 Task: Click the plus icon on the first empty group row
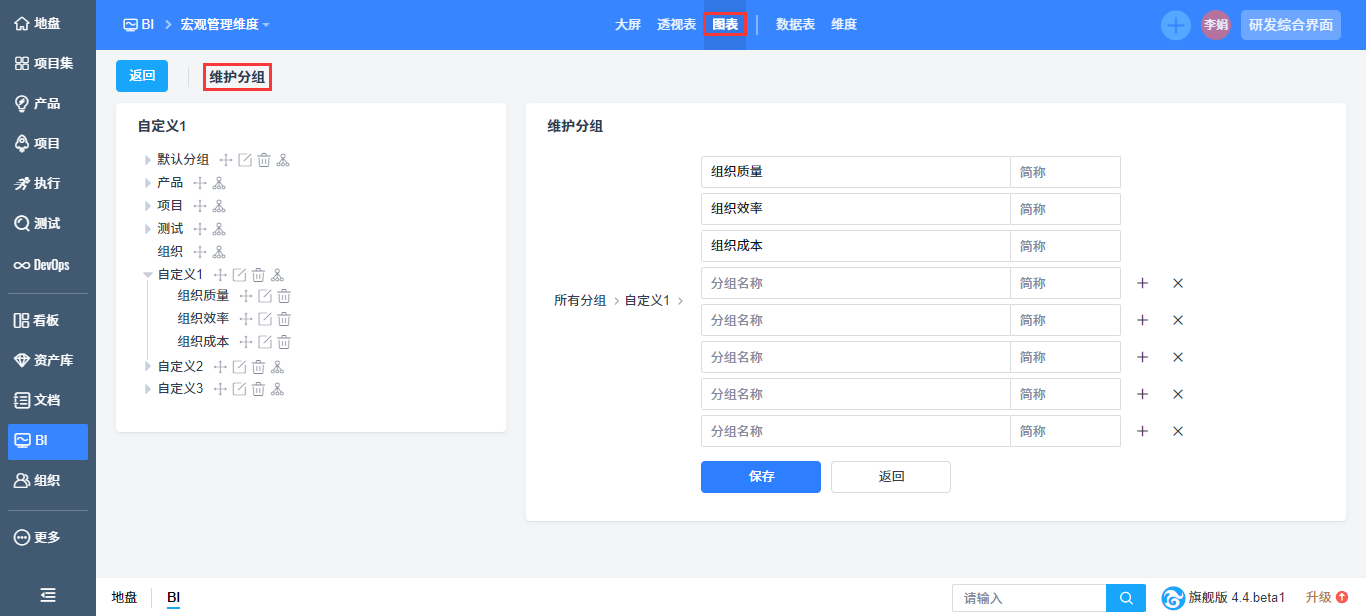point(1143,283)
